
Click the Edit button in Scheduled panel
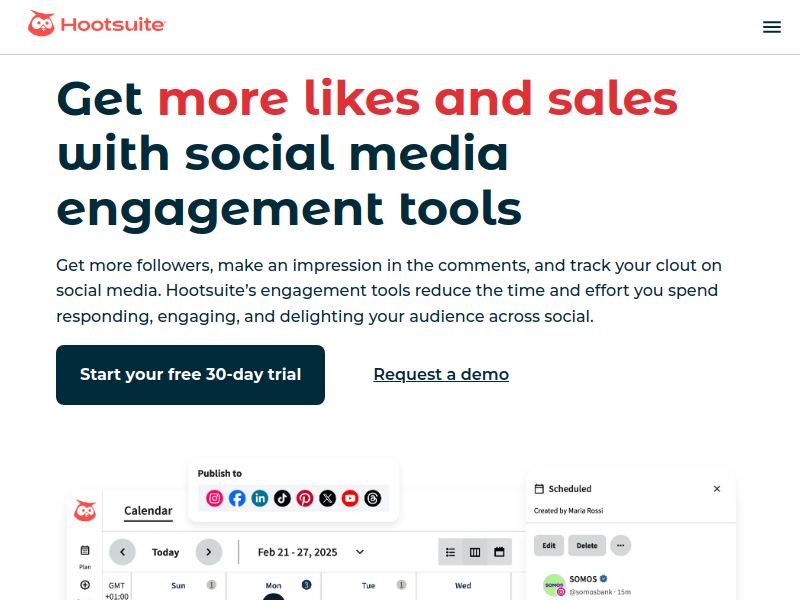pyautogui.click(x=549, y=545)
